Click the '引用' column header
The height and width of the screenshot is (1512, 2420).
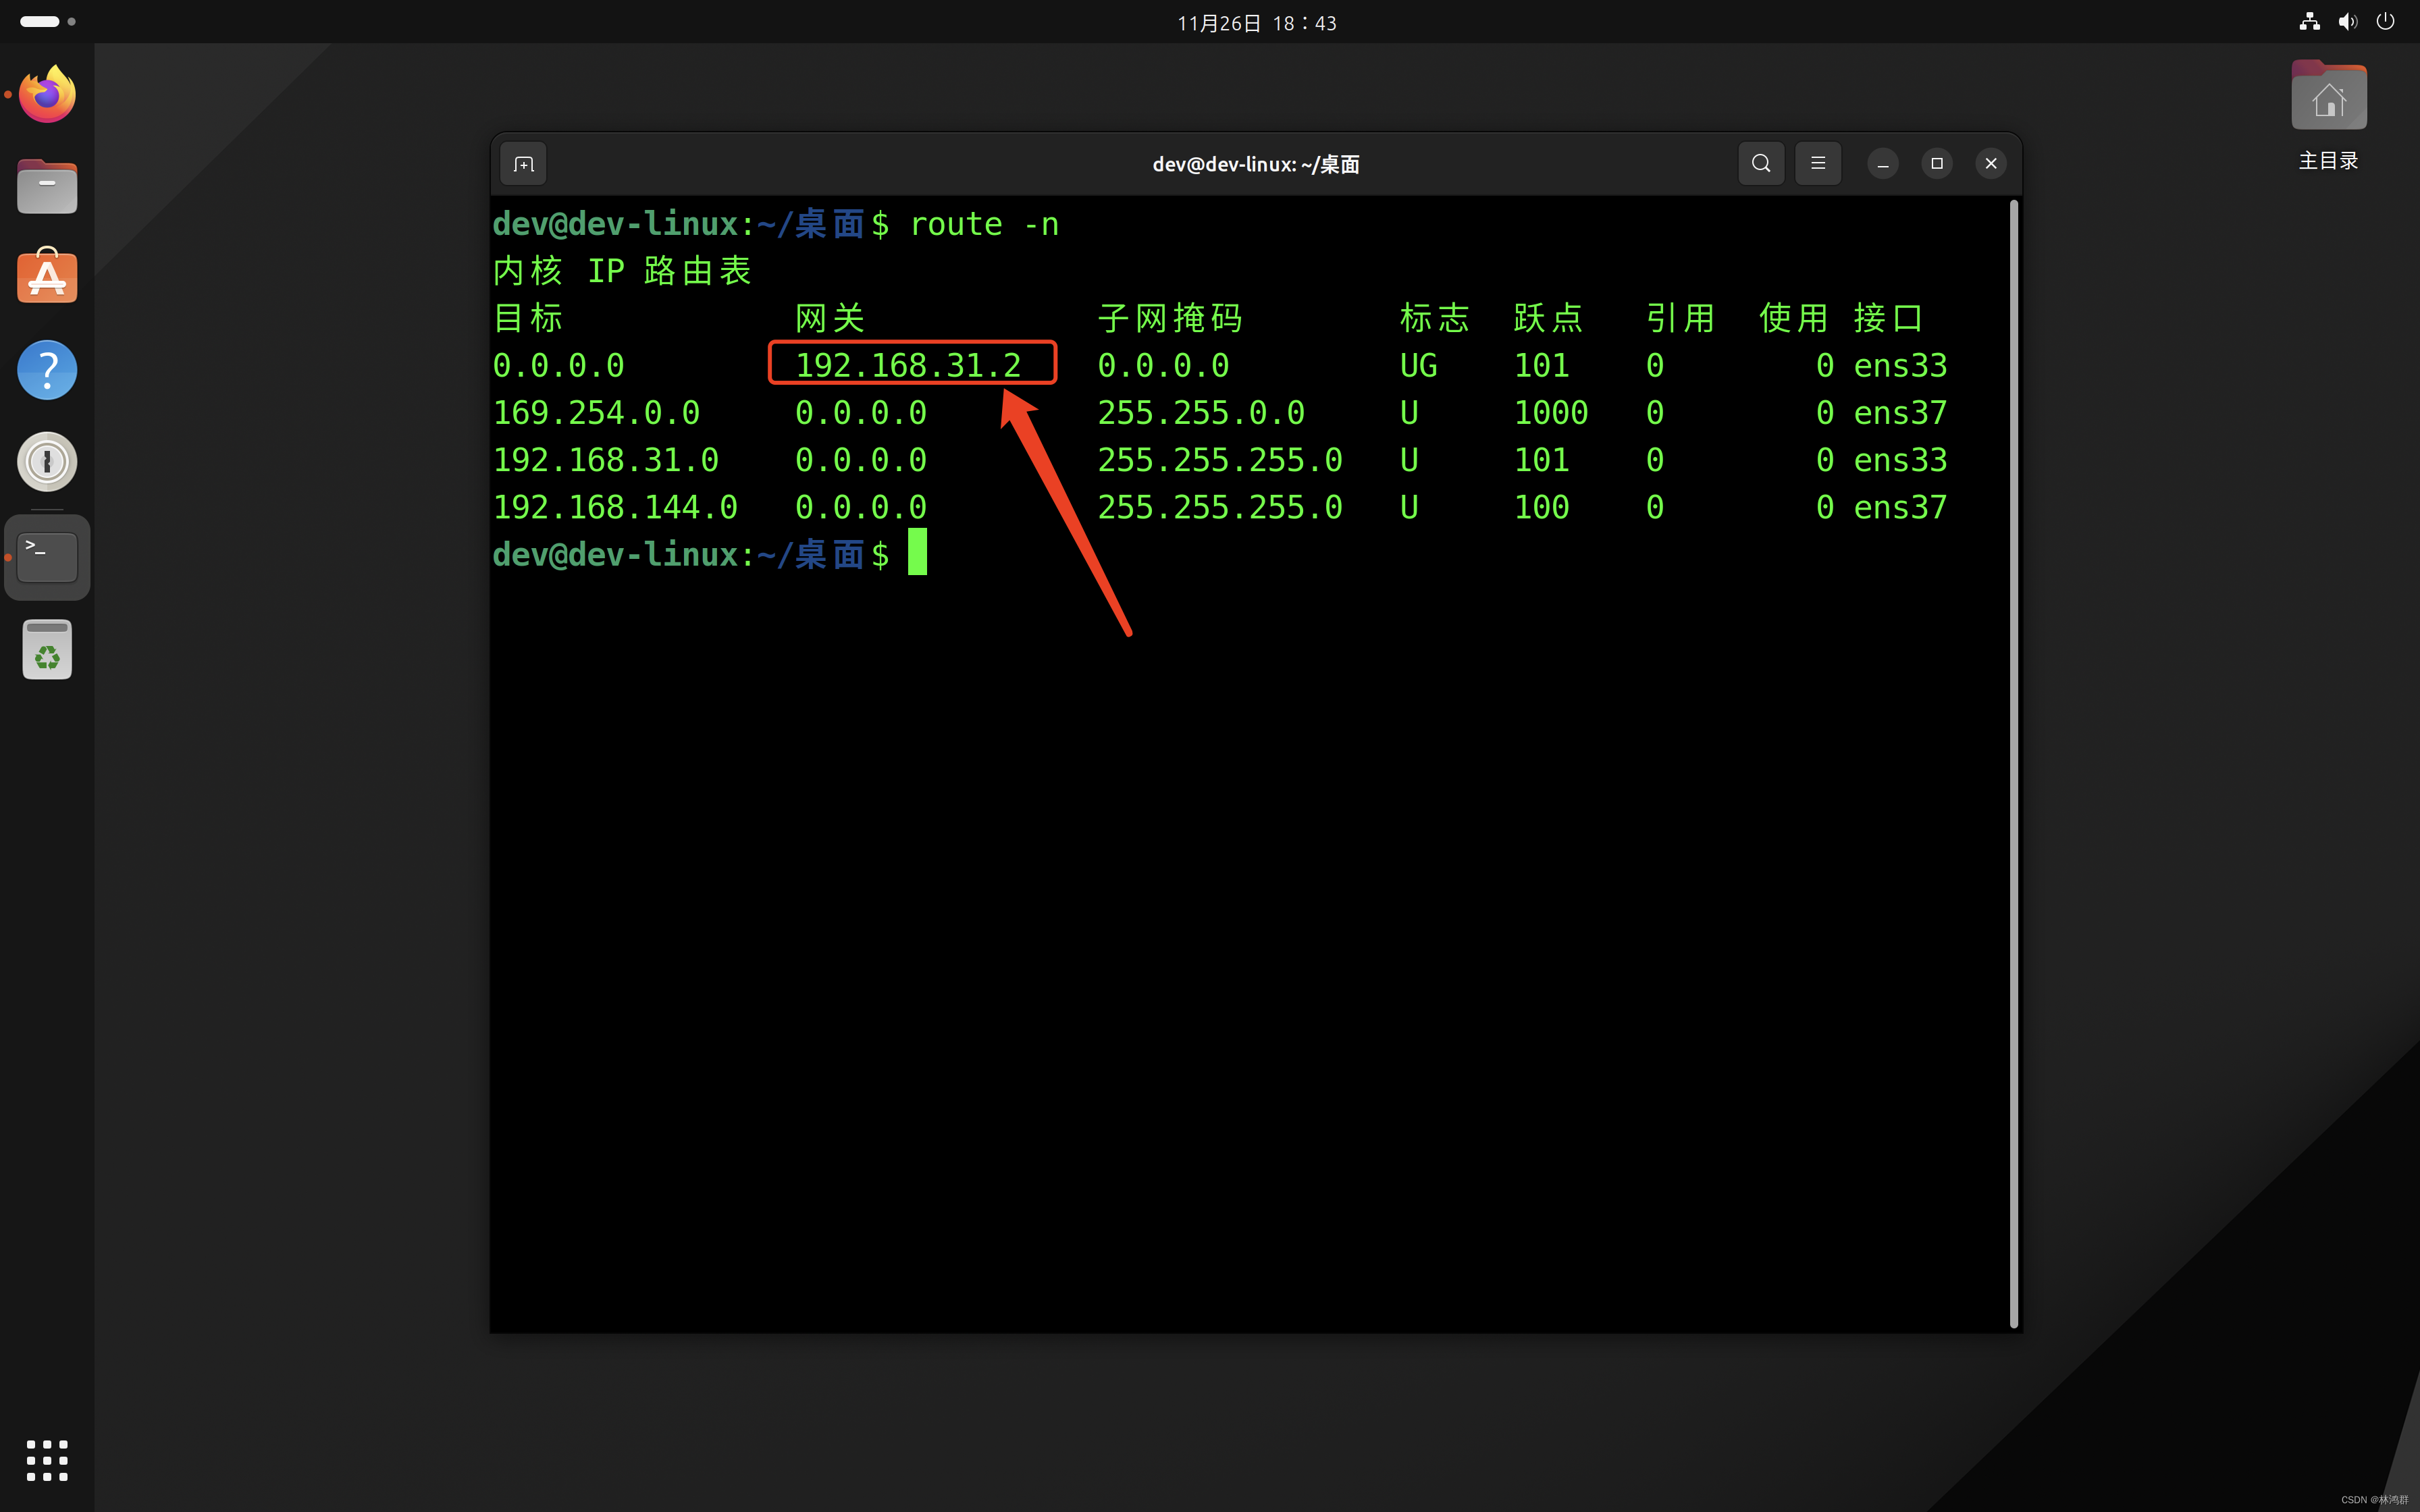click(1680, 318)
